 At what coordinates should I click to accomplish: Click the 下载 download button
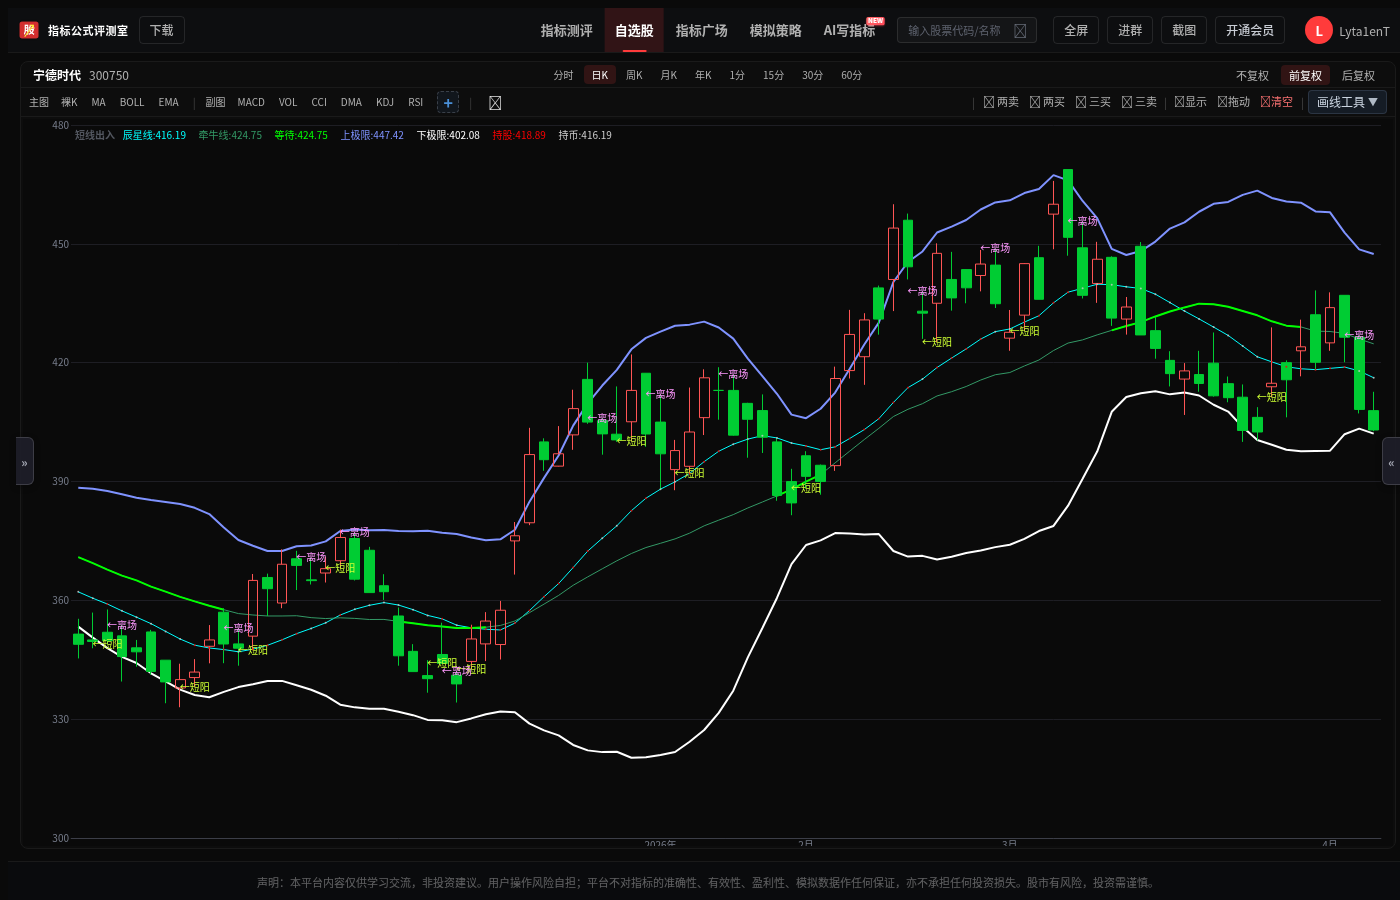[x=162, y=31]
